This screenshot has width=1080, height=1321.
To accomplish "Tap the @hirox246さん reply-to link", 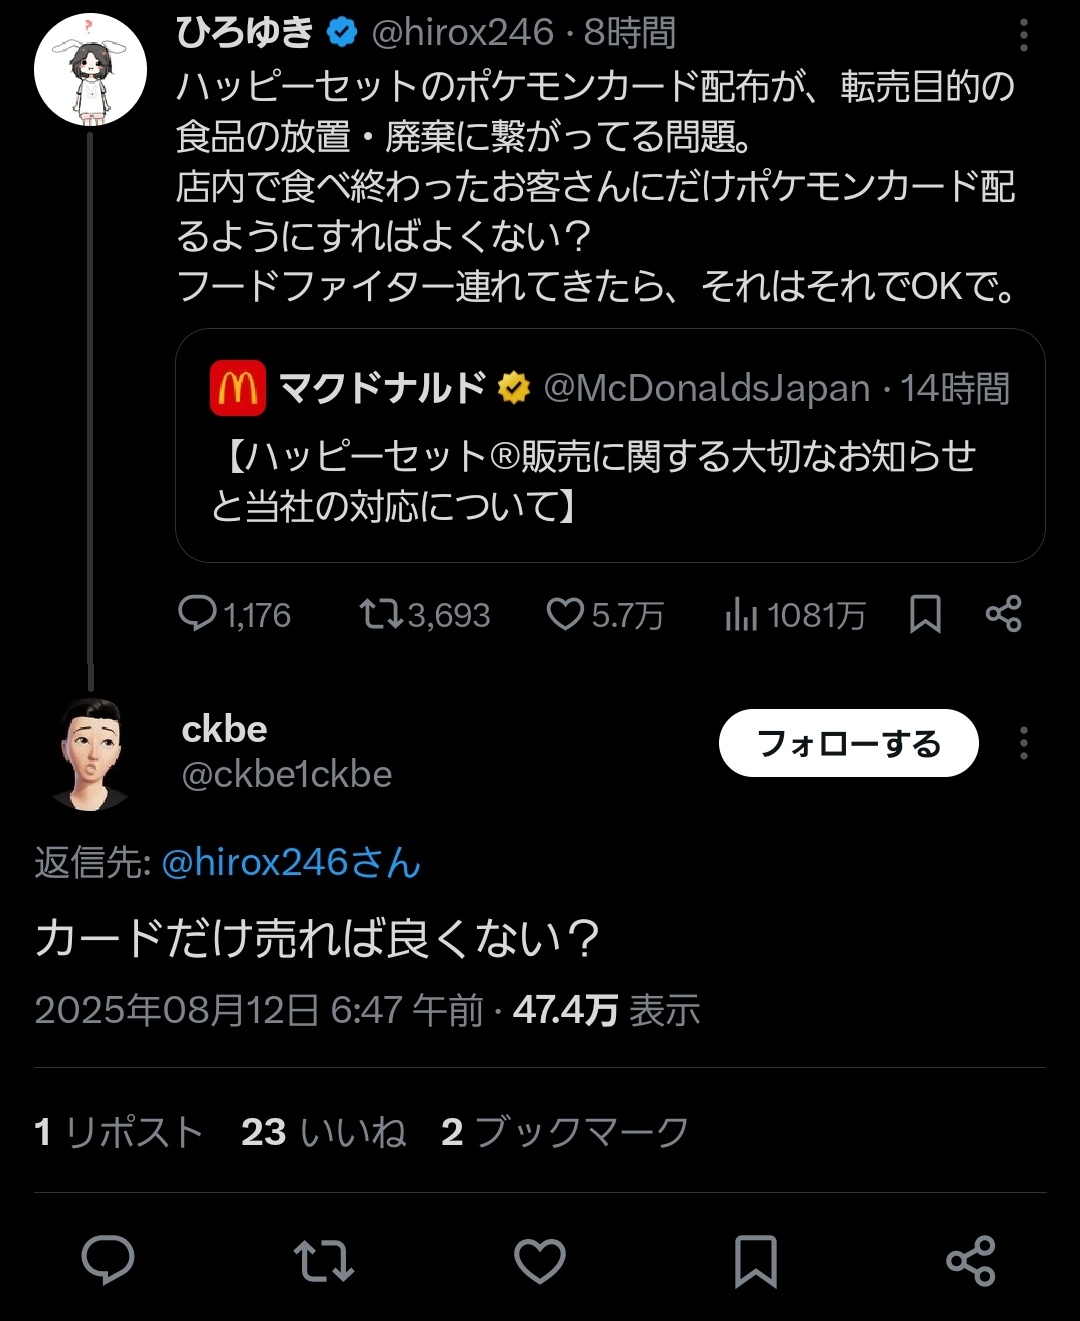I will tap(291, 862).
